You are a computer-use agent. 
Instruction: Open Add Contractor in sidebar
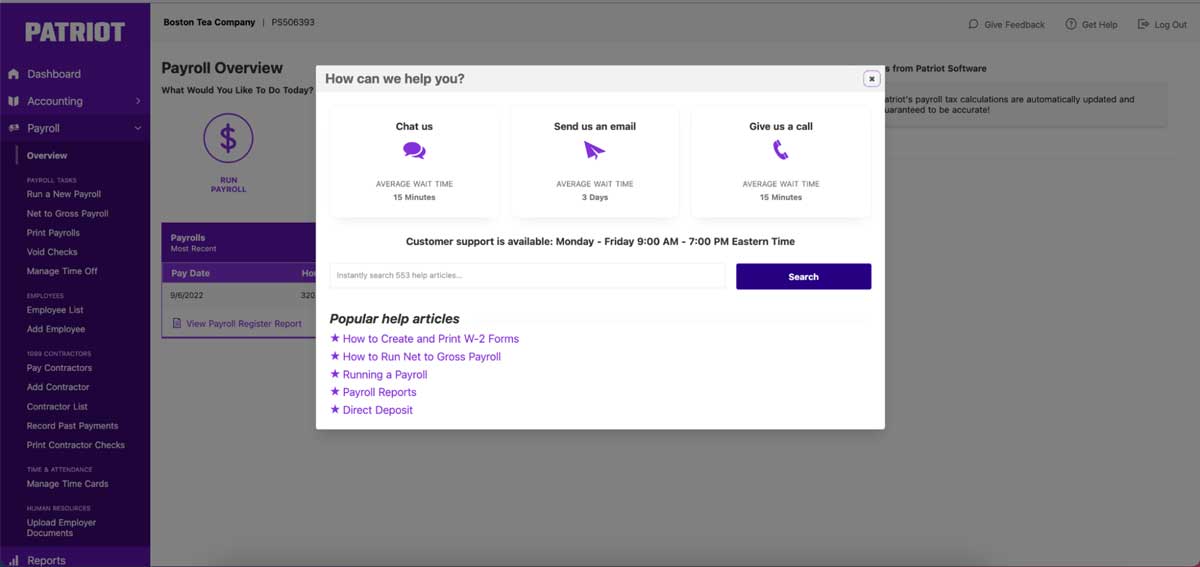(x=58, y=387)
